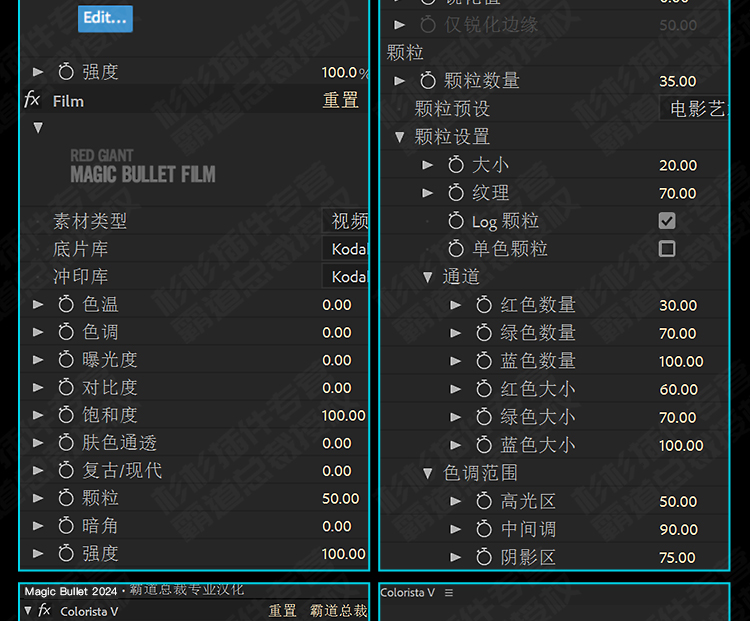Expand the 高光区 parameter
The width and height of the screenshot is (750, 621).
456,501
